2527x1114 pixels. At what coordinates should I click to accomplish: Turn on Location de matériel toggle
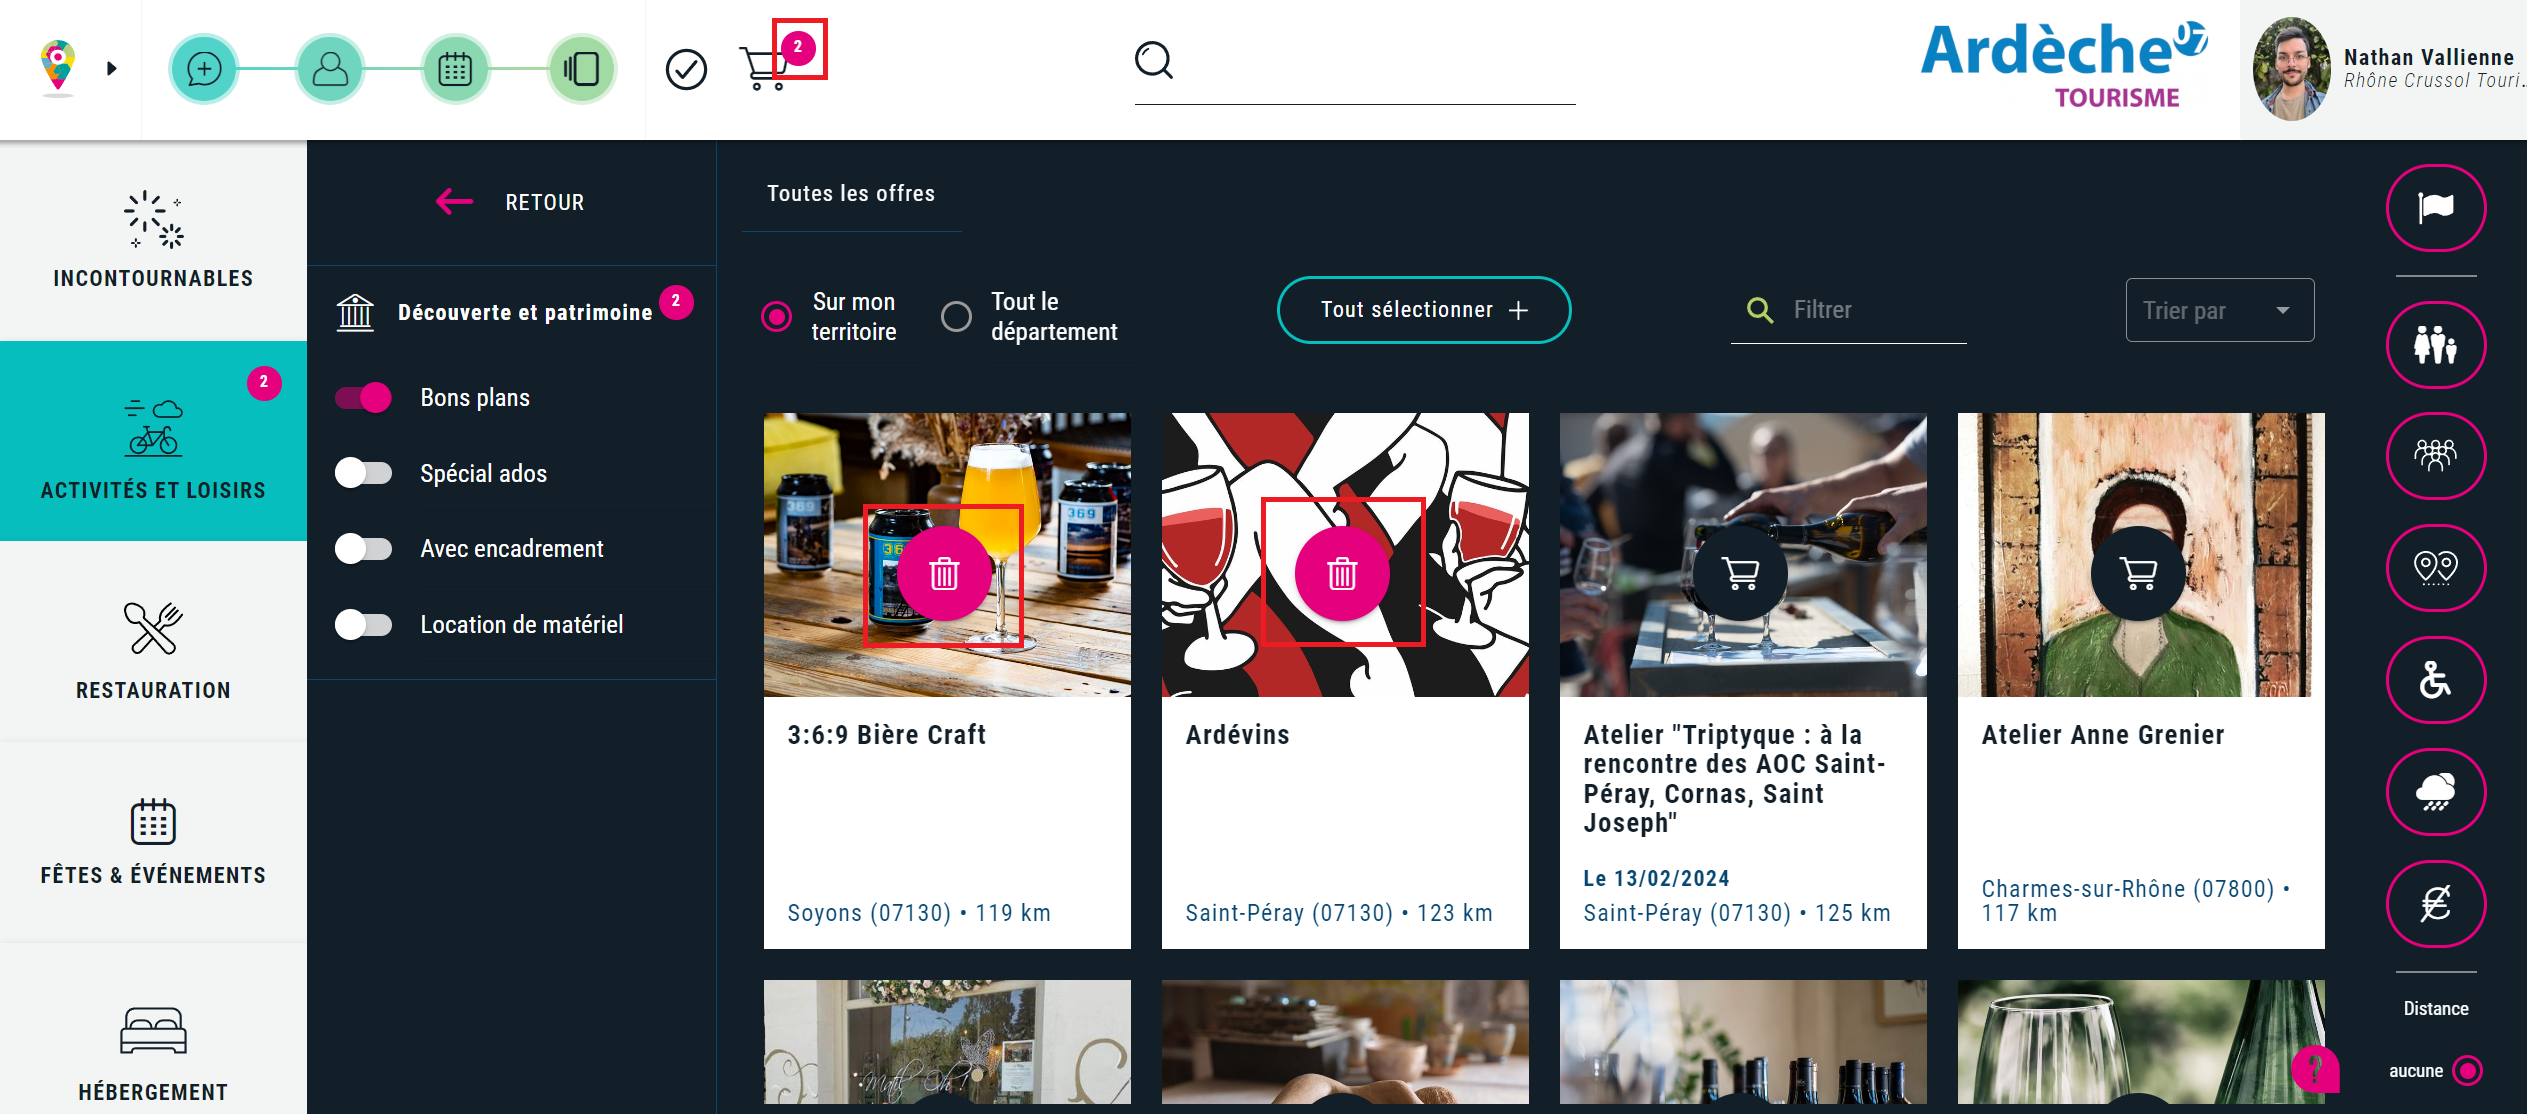[x=363, y=625]
